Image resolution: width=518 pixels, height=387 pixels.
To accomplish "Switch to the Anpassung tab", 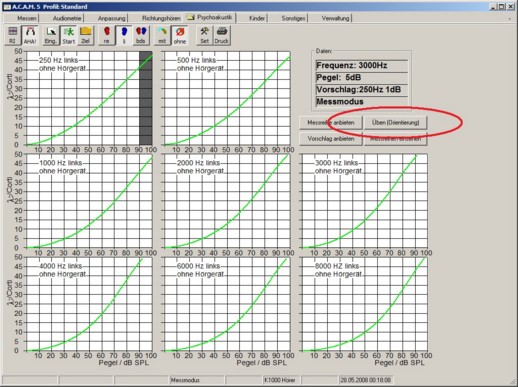I will (112, 18).
